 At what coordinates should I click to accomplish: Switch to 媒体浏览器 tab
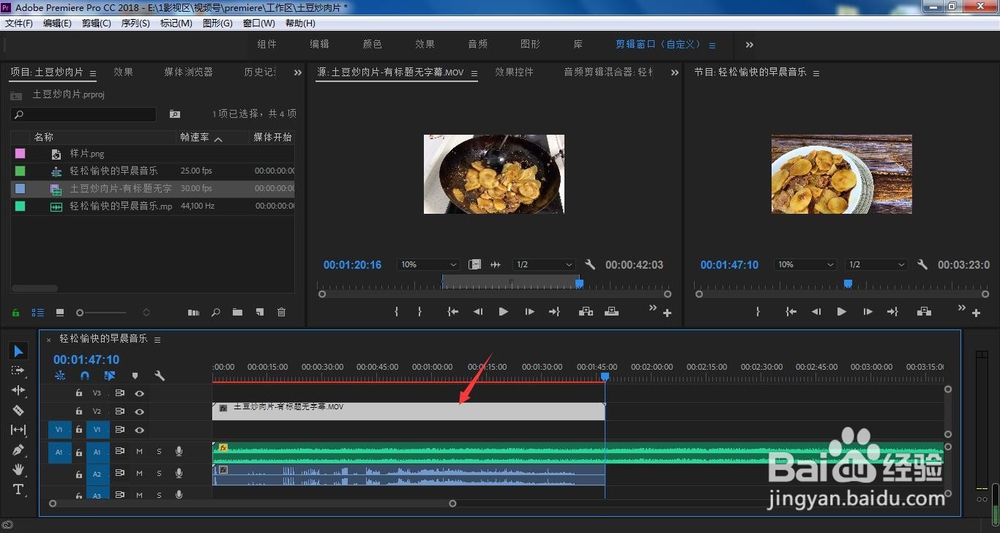click(x=188, y=72)
